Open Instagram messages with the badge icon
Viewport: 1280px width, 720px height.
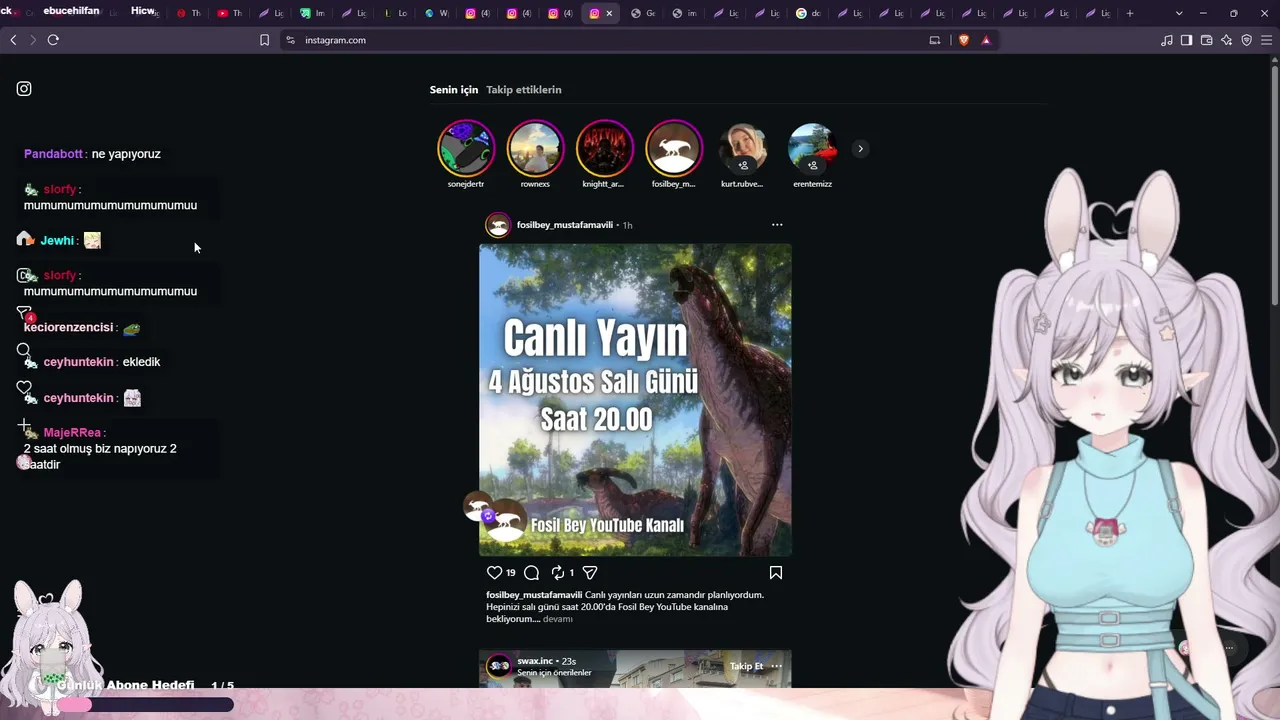click(x=25, y=313)
